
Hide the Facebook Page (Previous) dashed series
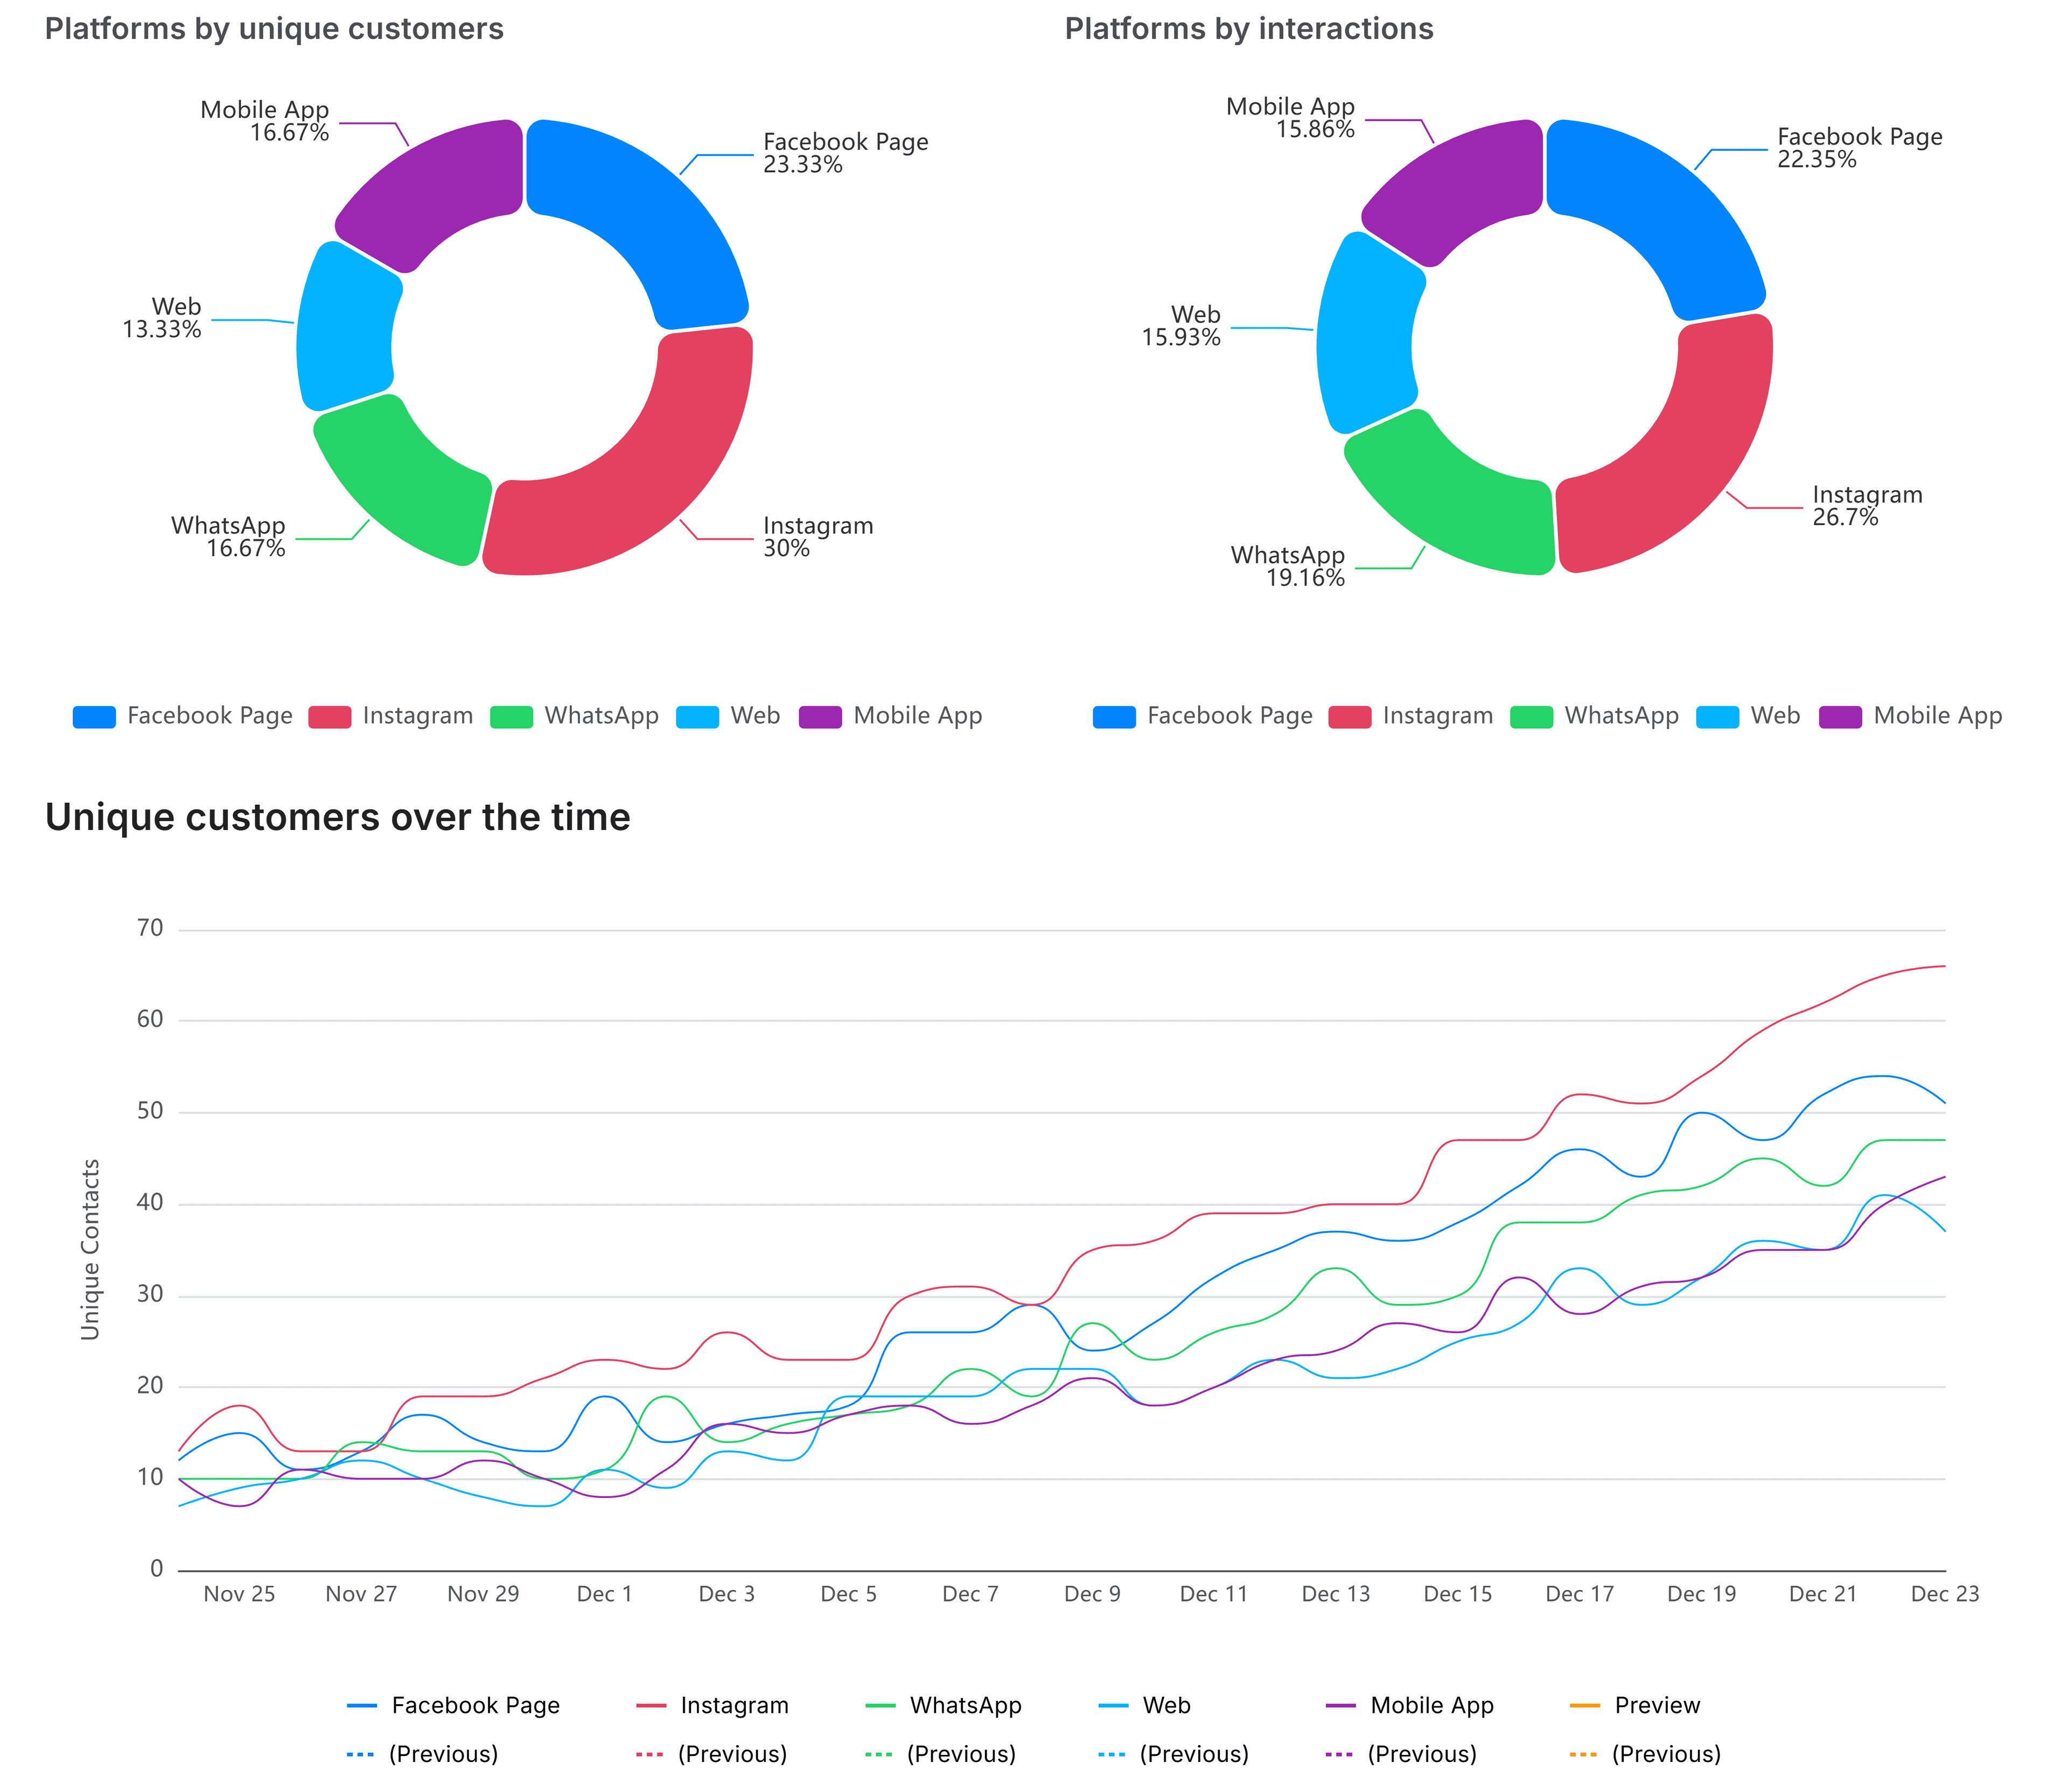coord(362,1753)
